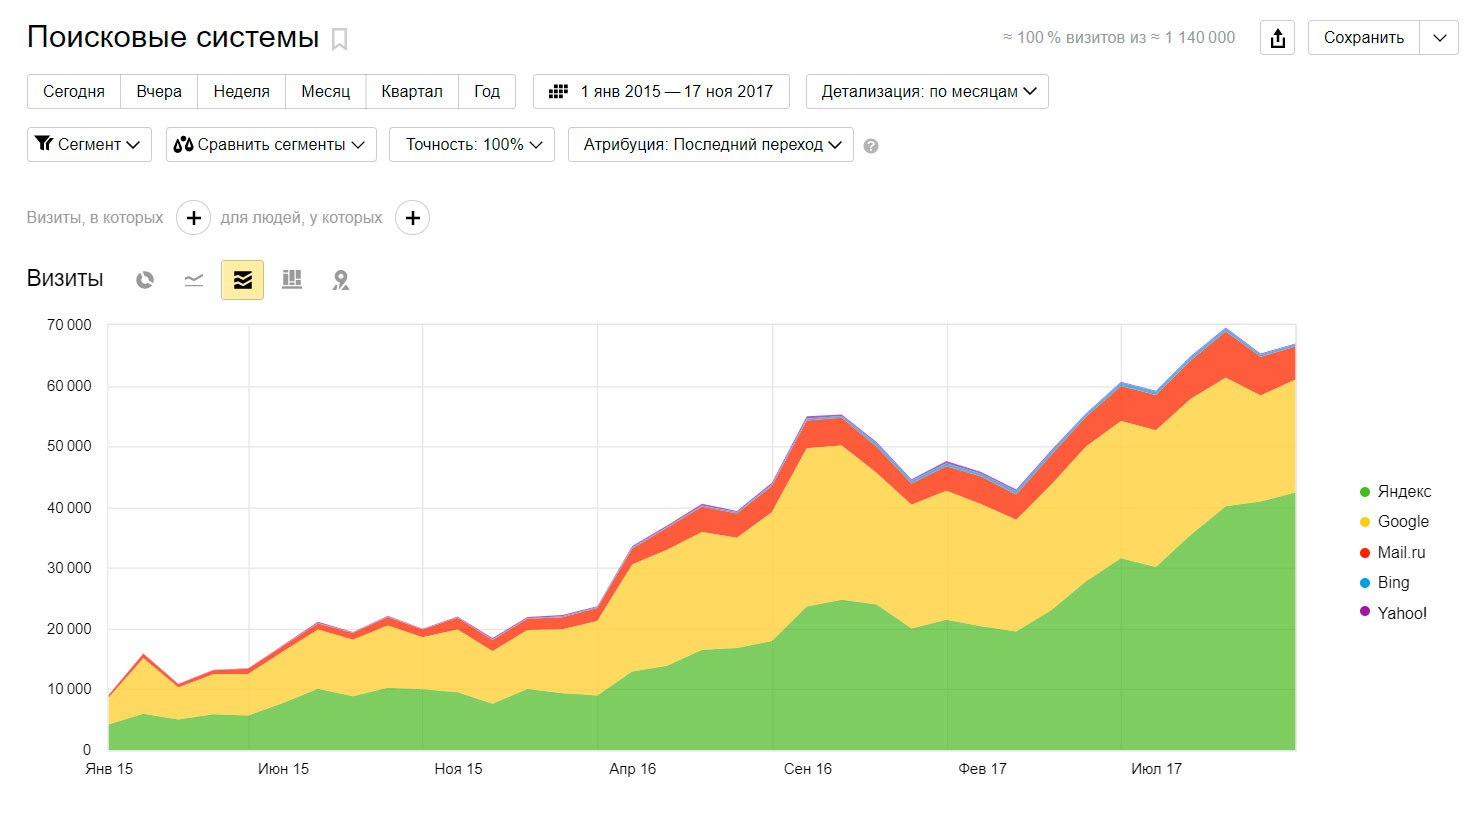1476x818 pixels.
Task: Select the stacked area chart icon
Action: 242,280
